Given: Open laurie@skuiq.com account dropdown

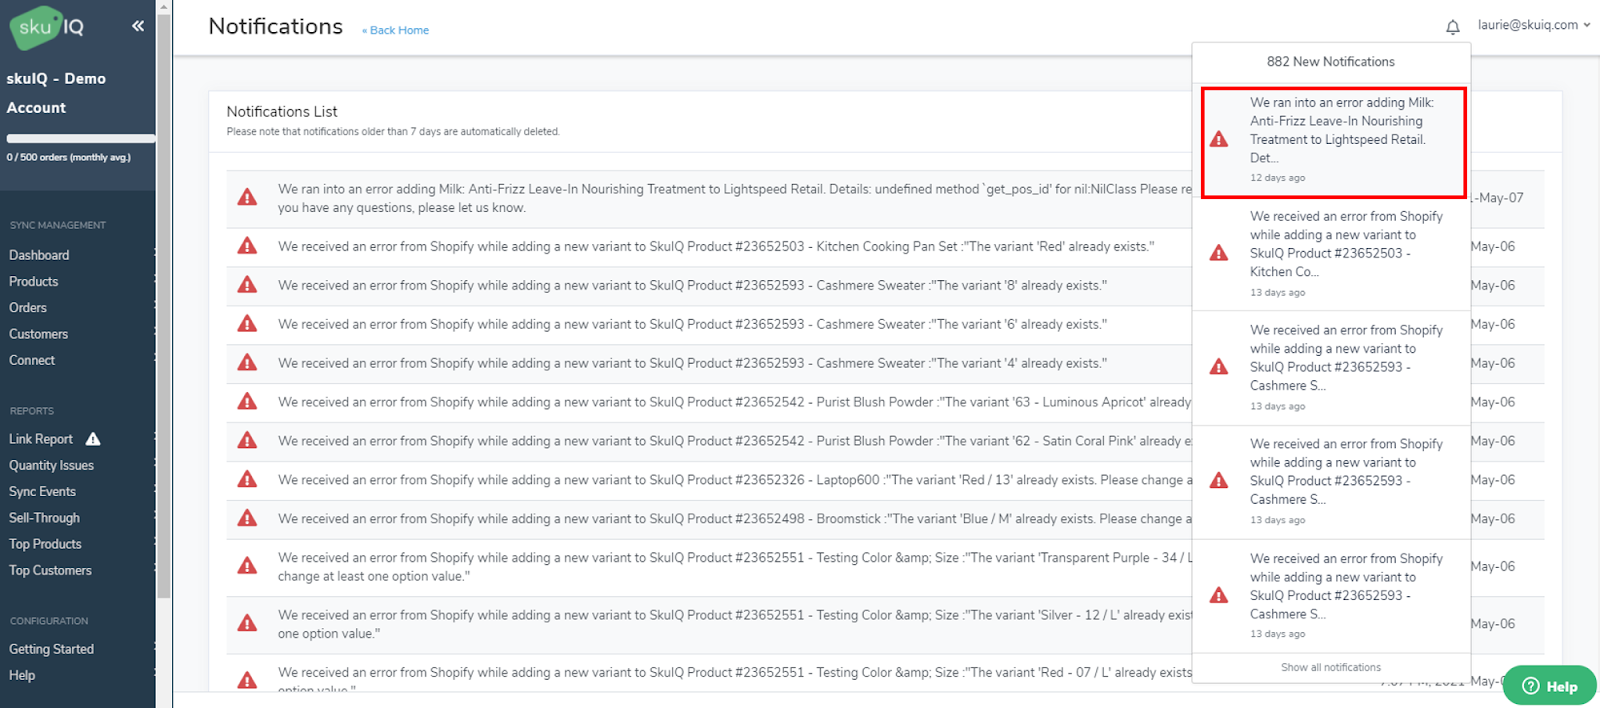Looking at the screenshot, I should (1533, 25).
